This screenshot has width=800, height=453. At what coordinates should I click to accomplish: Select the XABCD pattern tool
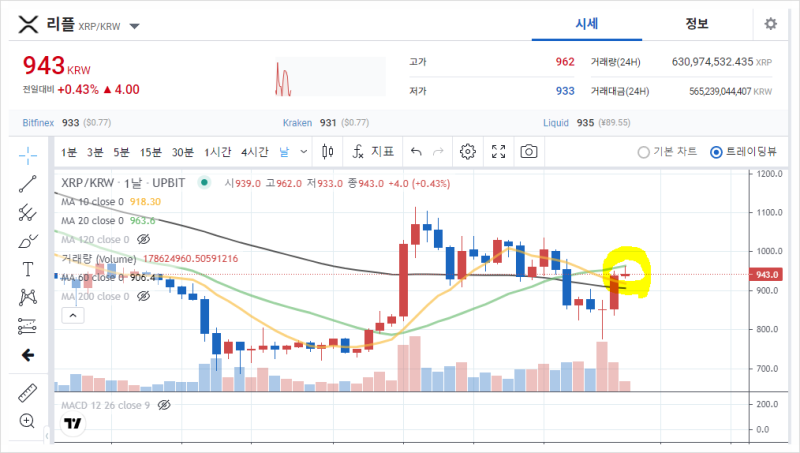click(28, 297)
